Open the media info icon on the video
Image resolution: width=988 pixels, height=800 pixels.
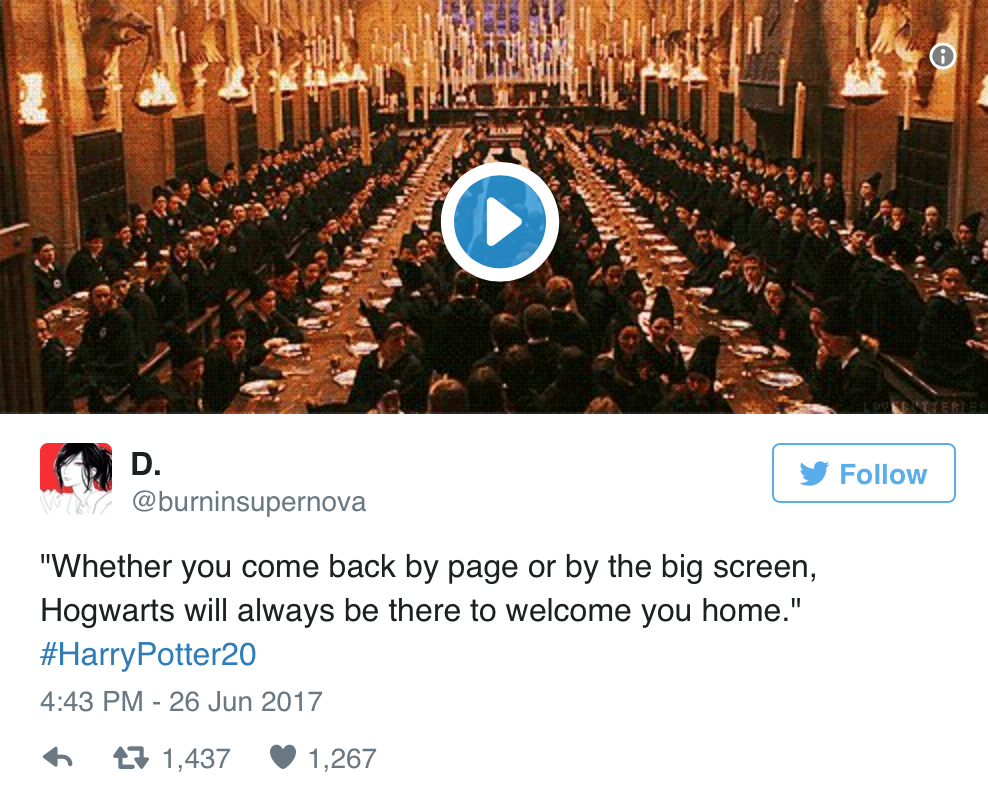coord(943,56)
